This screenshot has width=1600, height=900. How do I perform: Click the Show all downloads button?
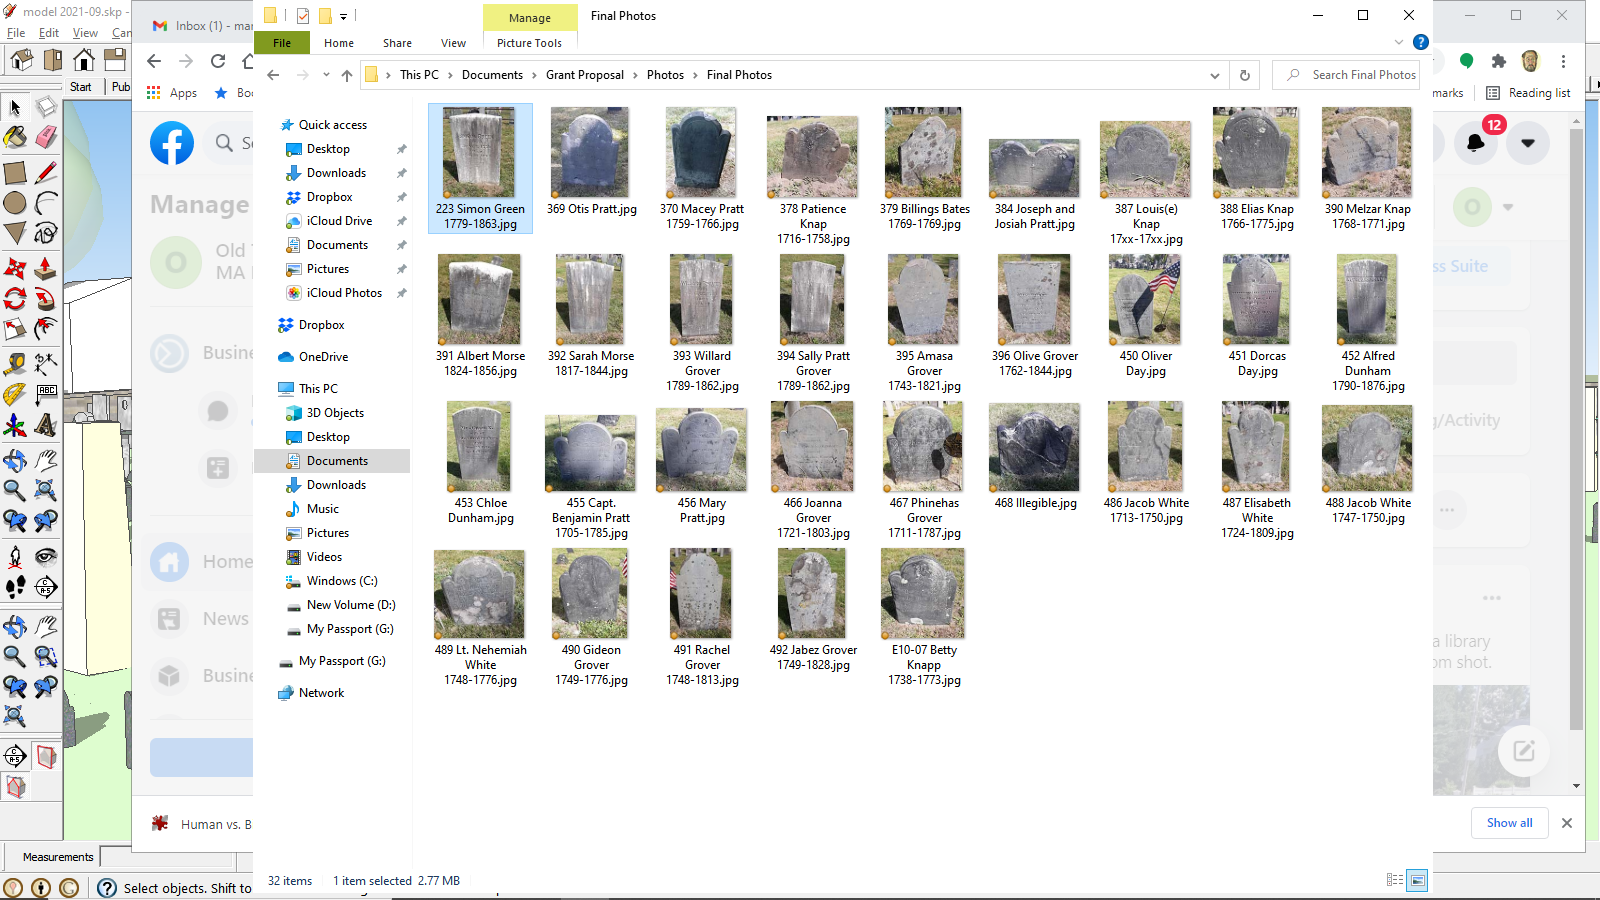[x=1509, y=823]
